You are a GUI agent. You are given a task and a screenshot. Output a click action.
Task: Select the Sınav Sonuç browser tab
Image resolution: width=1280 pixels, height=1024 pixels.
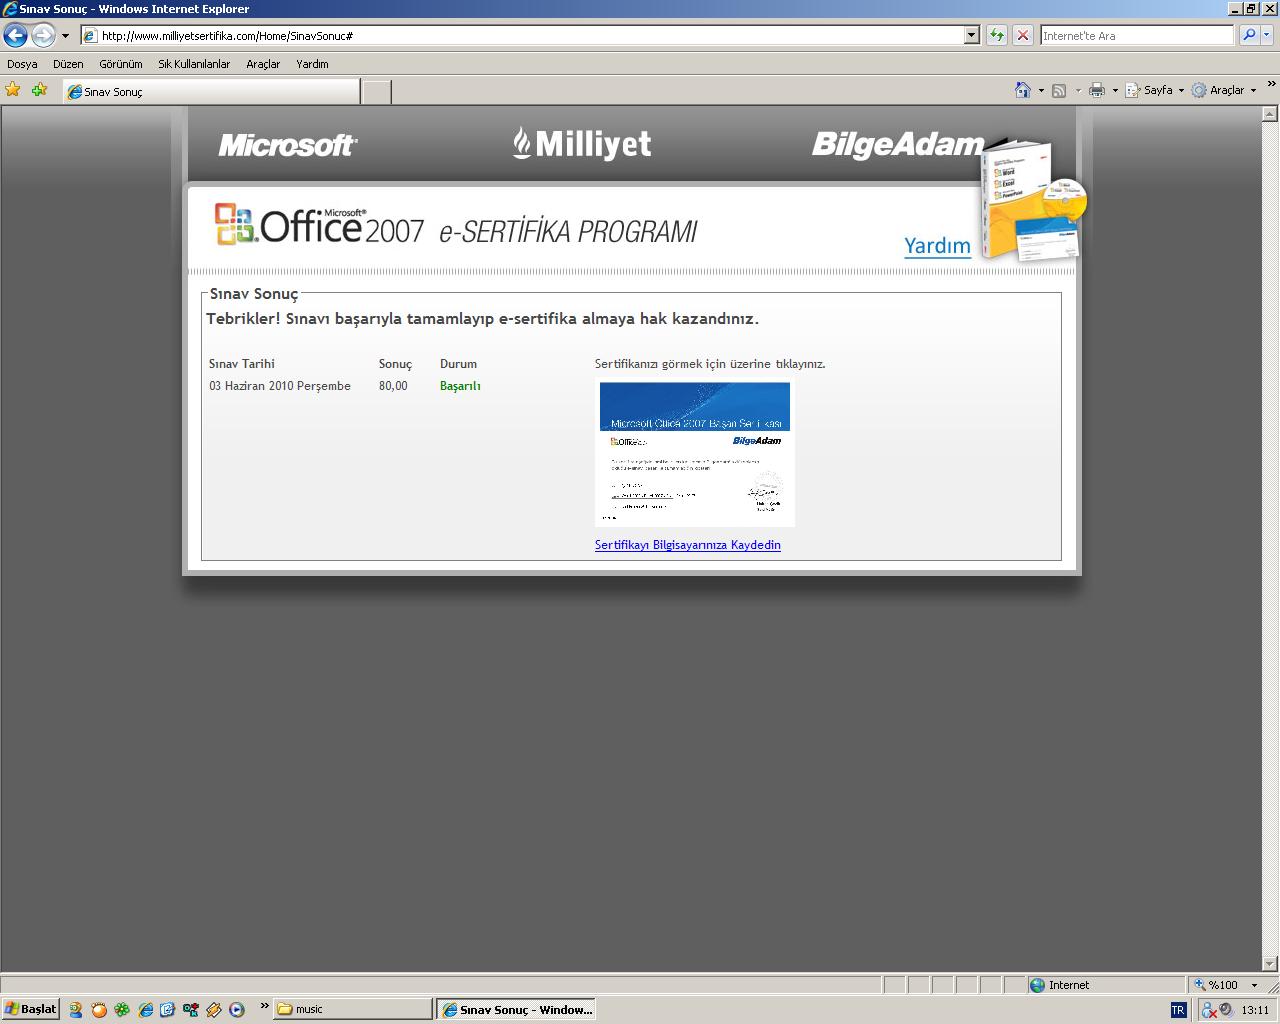(210, 91)
